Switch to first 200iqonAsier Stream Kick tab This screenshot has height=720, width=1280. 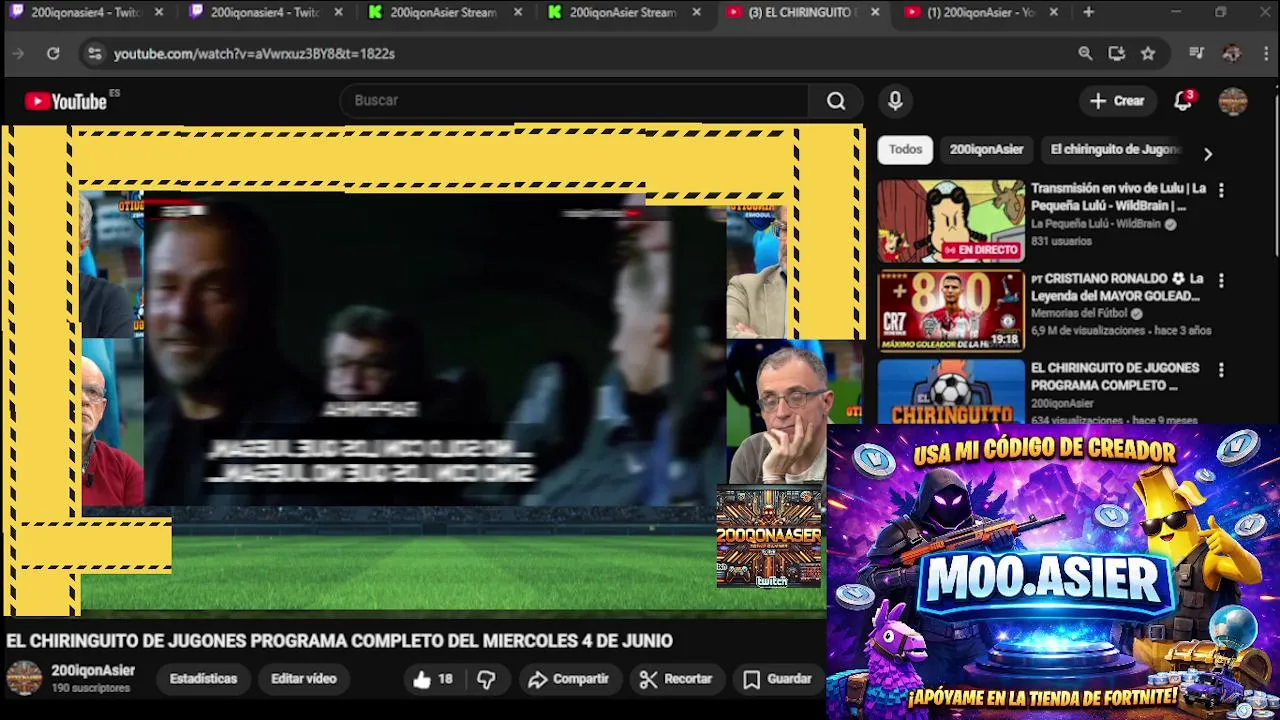click(x=445, y=13)
